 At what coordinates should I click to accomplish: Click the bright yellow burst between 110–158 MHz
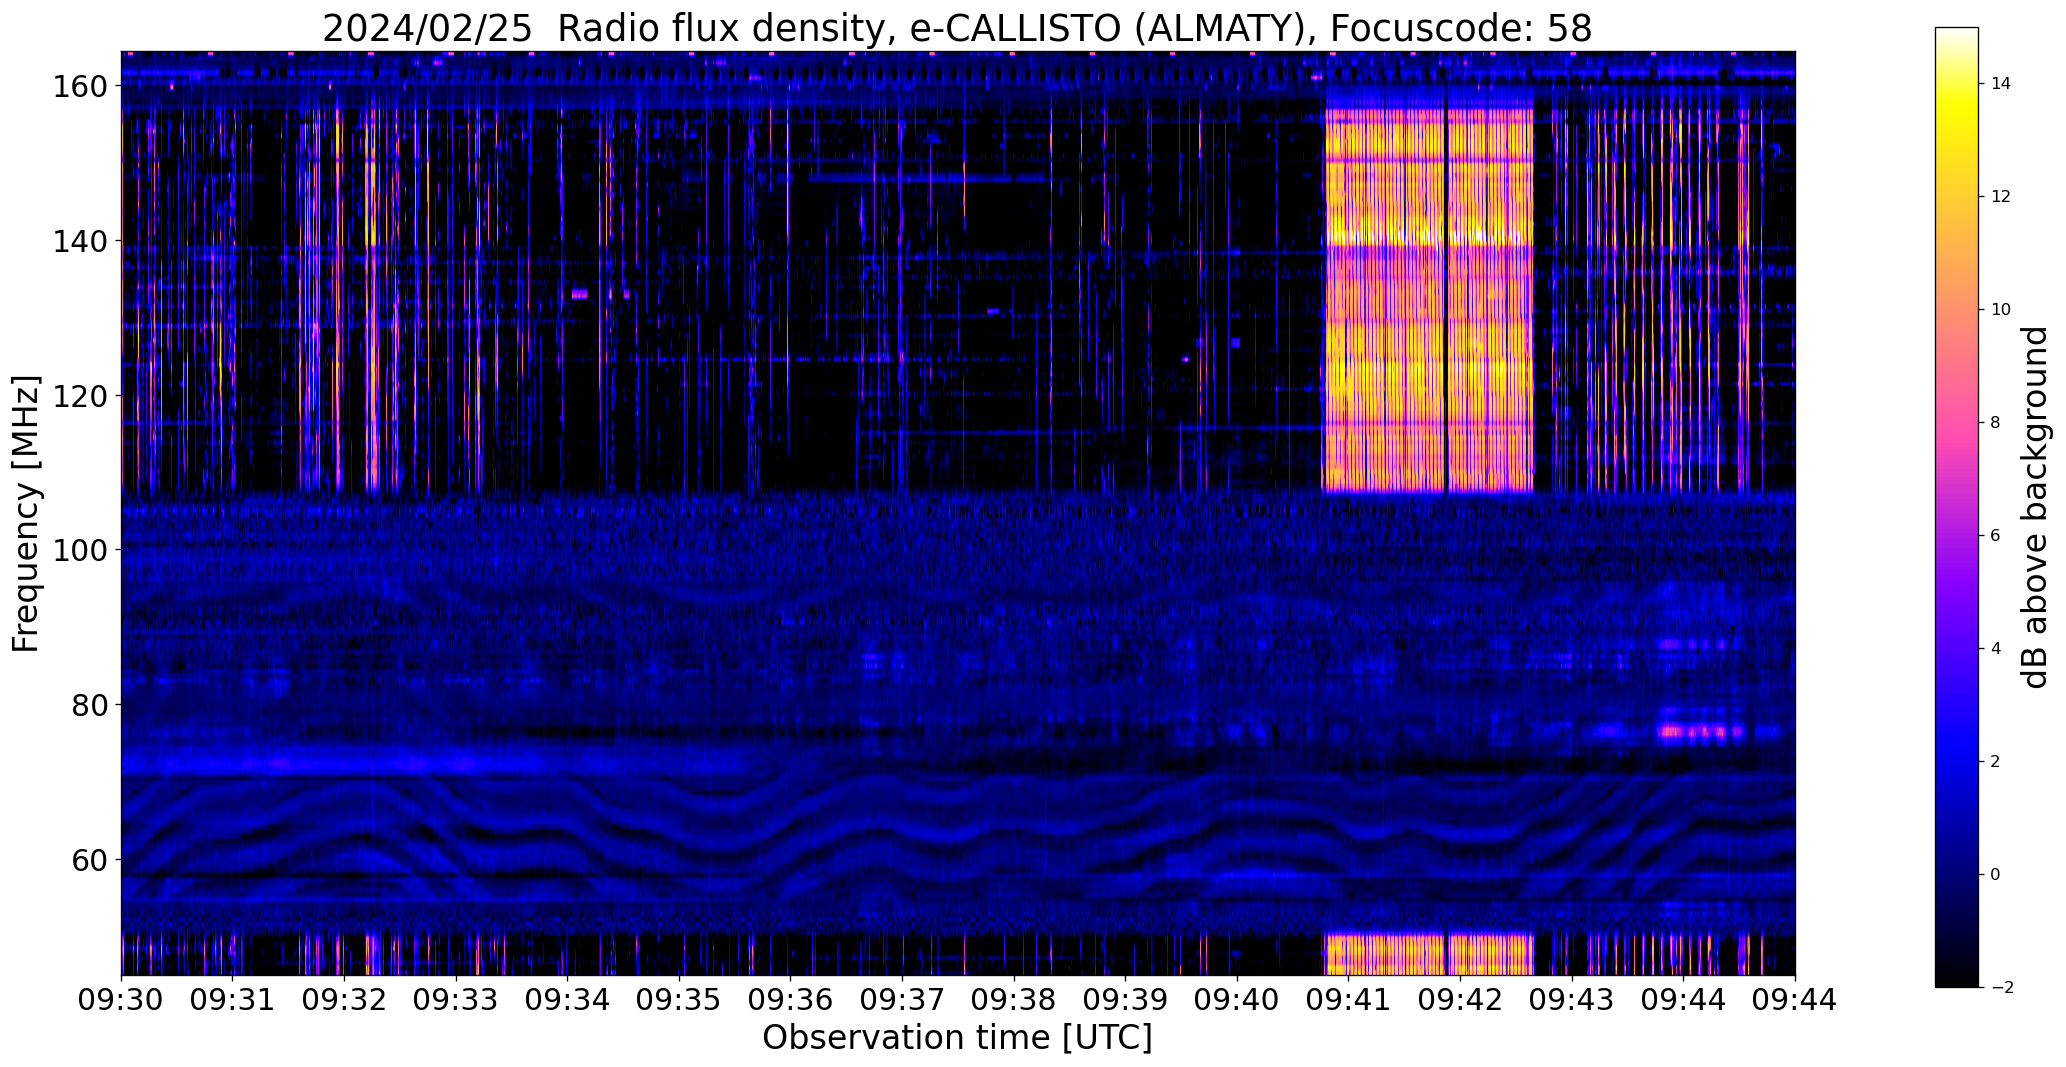[1428, 301]
